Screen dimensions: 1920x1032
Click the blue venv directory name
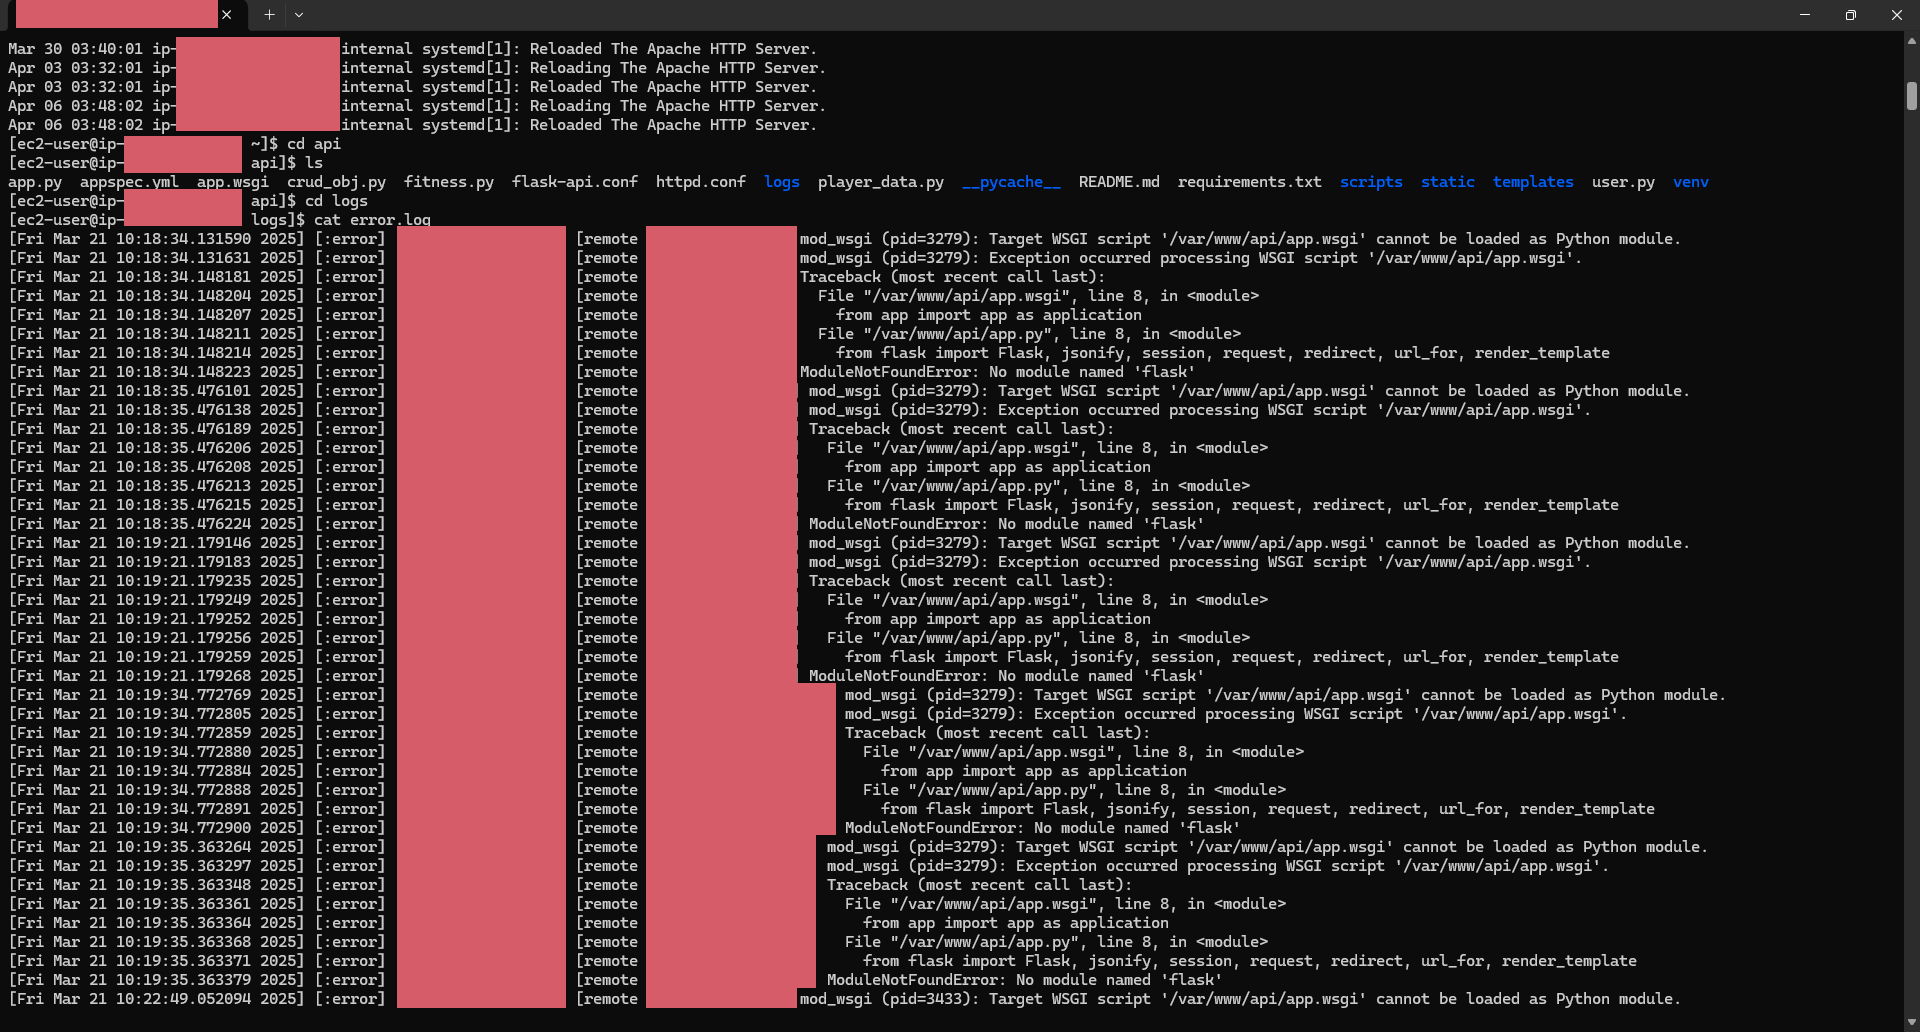[1690, 182]
